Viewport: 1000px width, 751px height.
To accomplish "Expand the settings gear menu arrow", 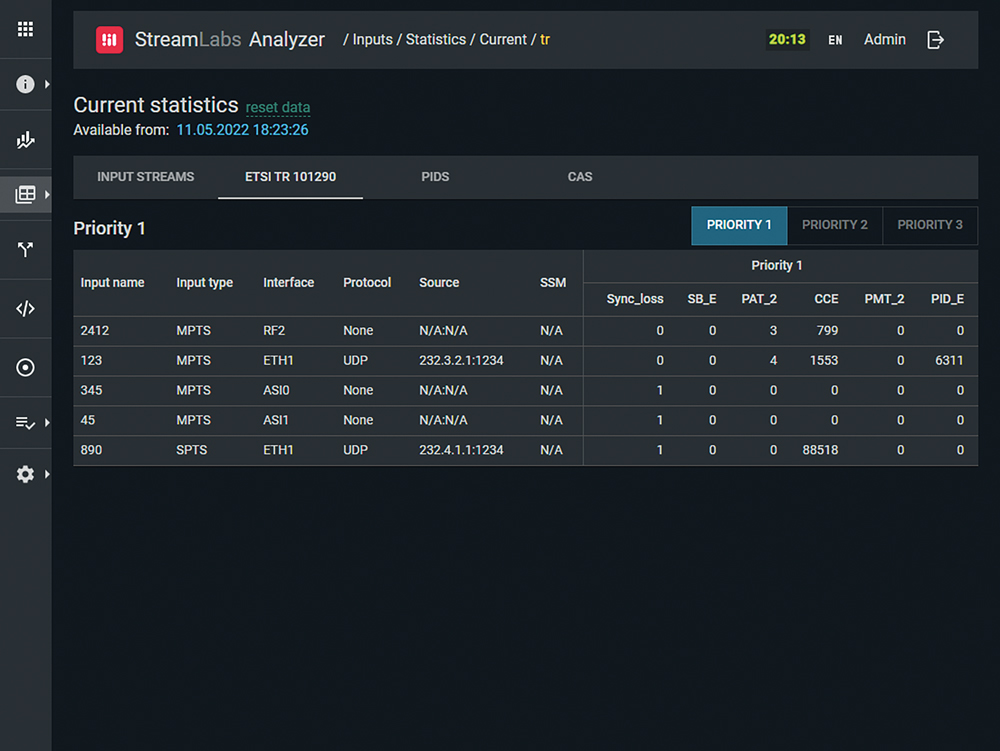I will coord(47,474).
